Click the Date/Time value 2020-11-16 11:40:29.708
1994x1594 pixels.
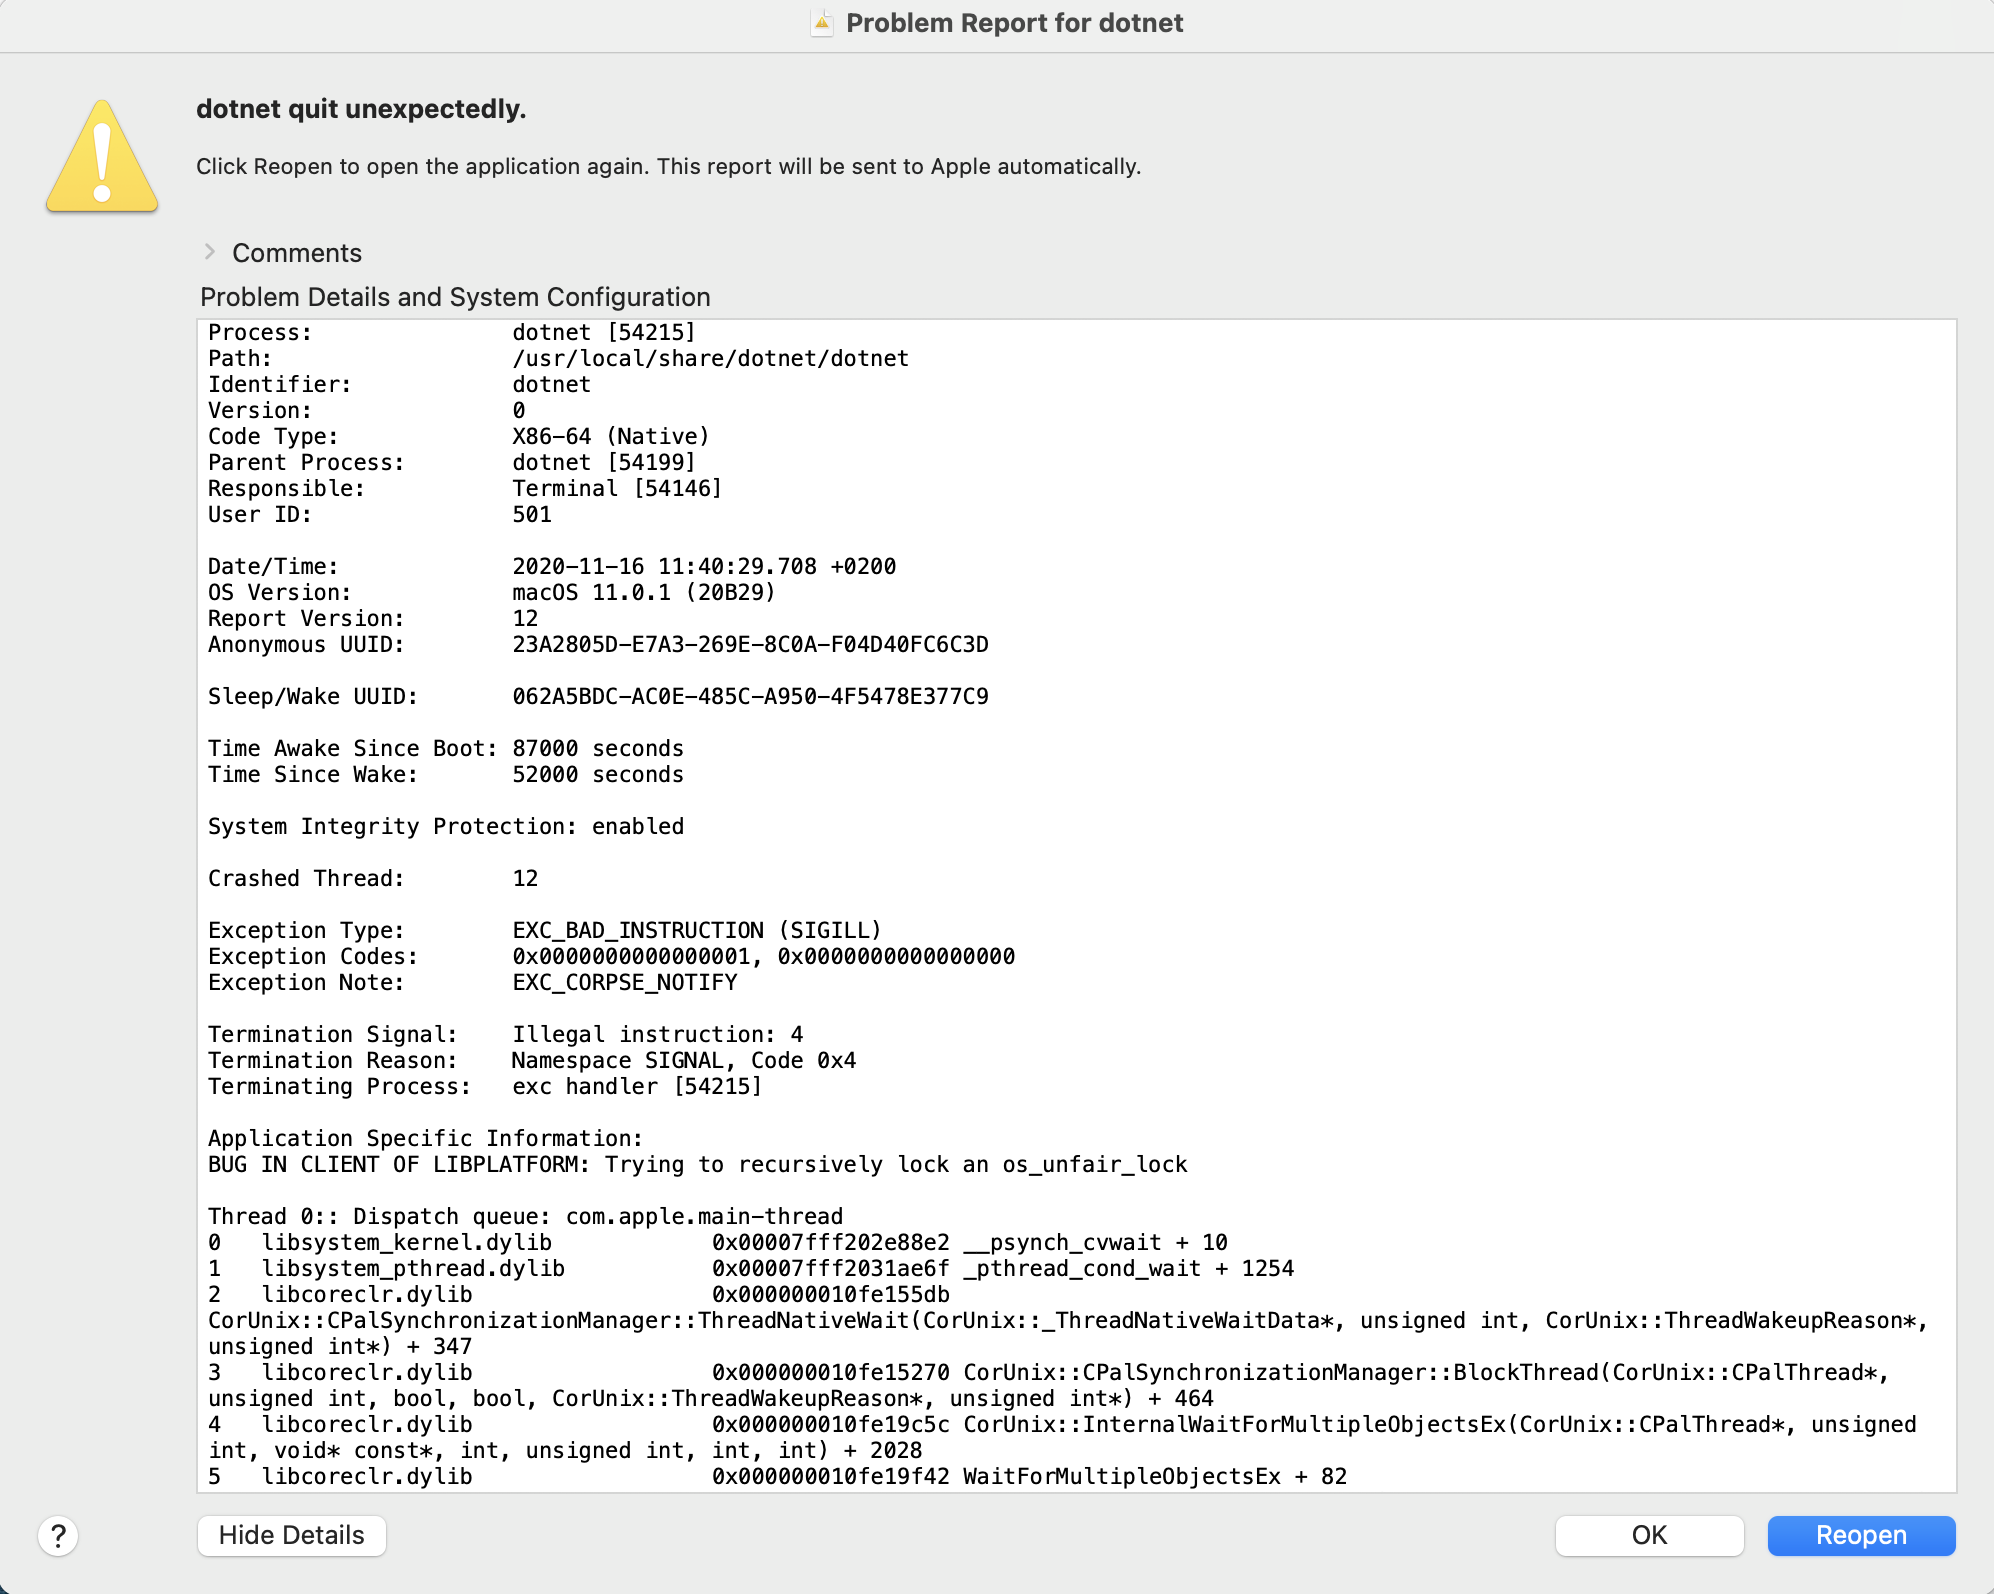pos(664,566)
